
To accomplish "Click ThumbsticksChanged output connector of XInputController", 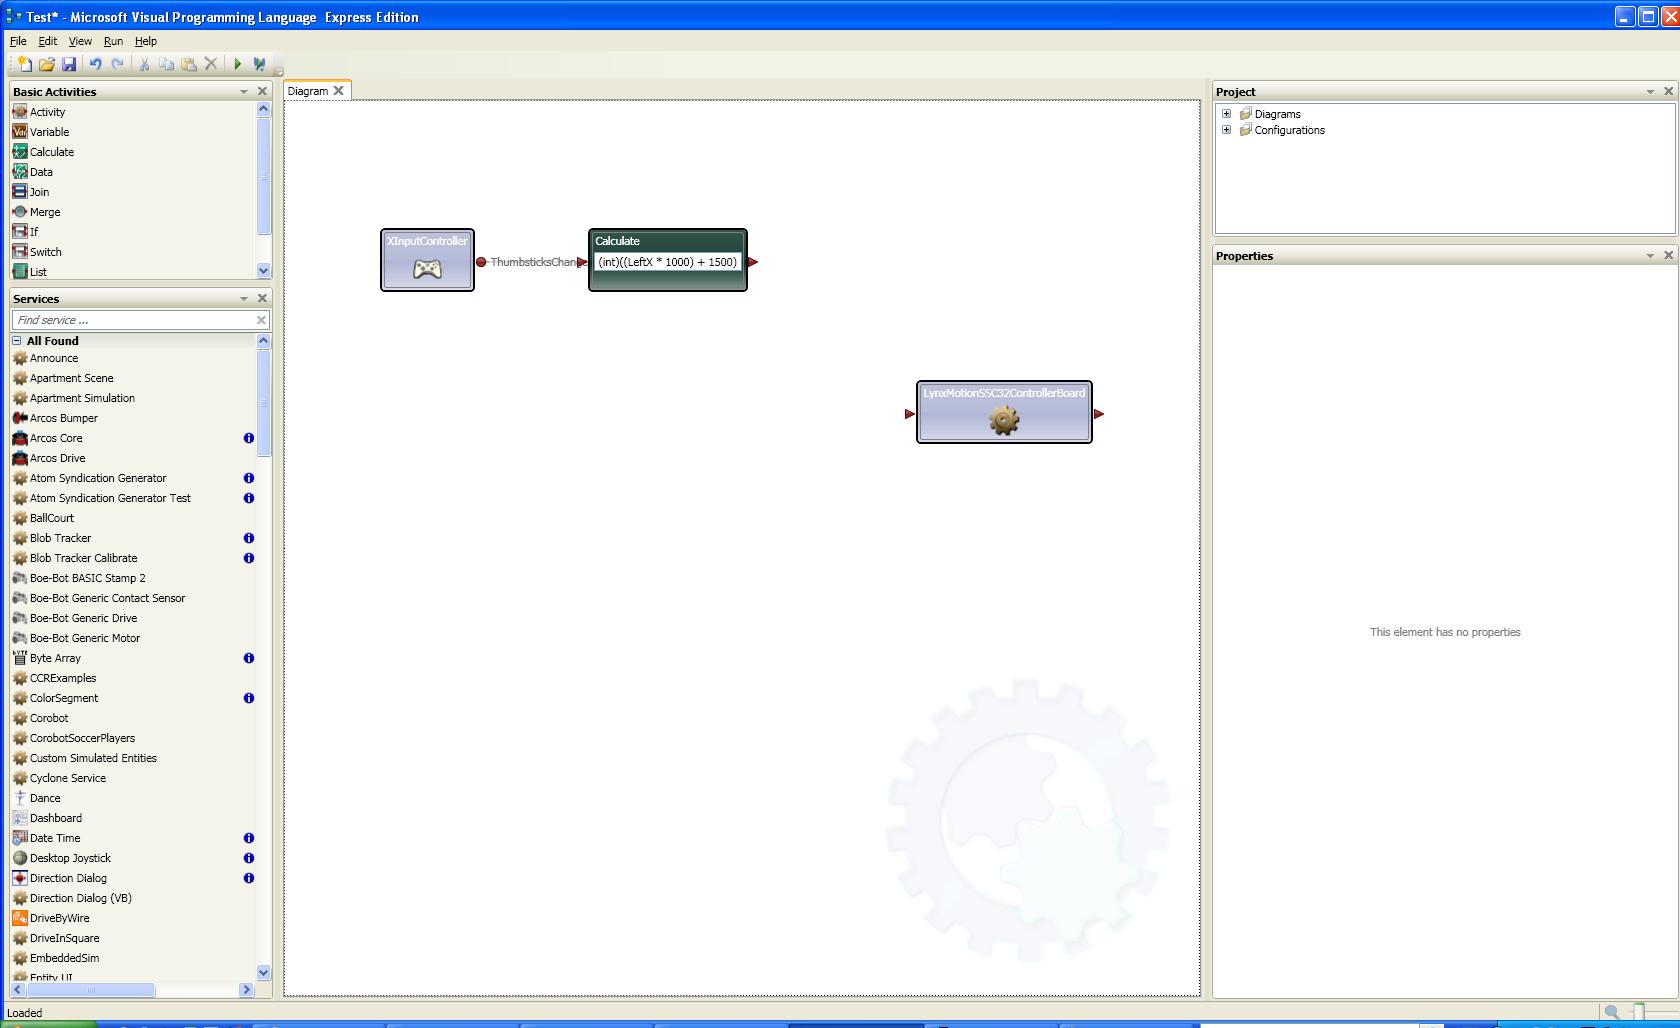I will point(481,262).
